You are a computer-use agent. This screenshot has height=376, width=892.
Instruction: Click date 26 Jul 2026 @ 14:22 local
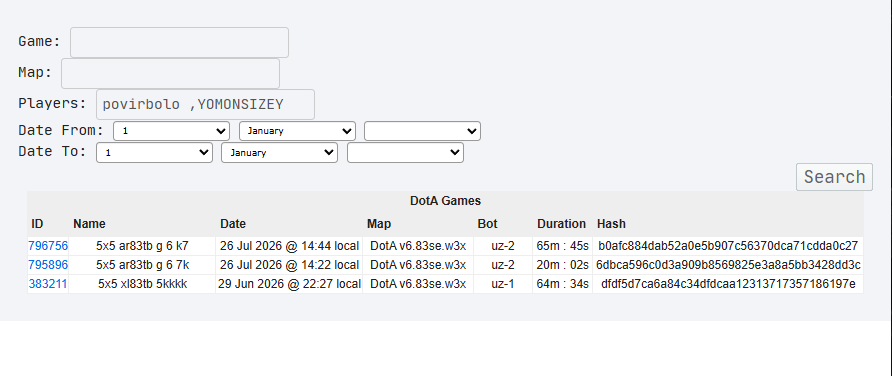point(289,265)
